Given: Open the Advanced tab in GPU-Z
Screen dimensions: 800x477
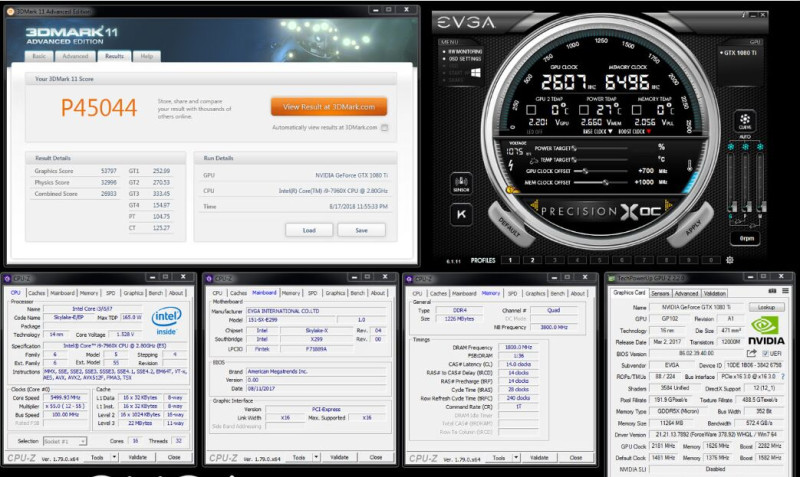Looking at the screenshot, I should coord(686,293).
